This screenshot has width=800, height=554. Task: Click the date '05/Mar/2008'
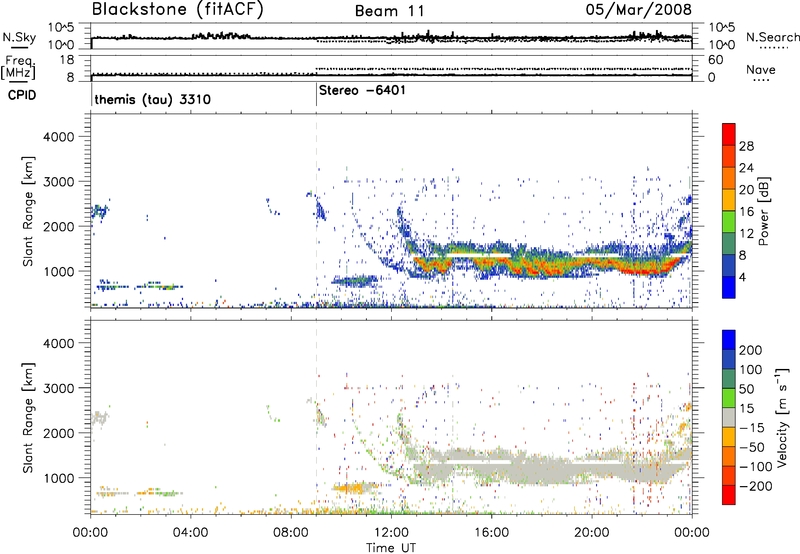click(x=639, y=9)
